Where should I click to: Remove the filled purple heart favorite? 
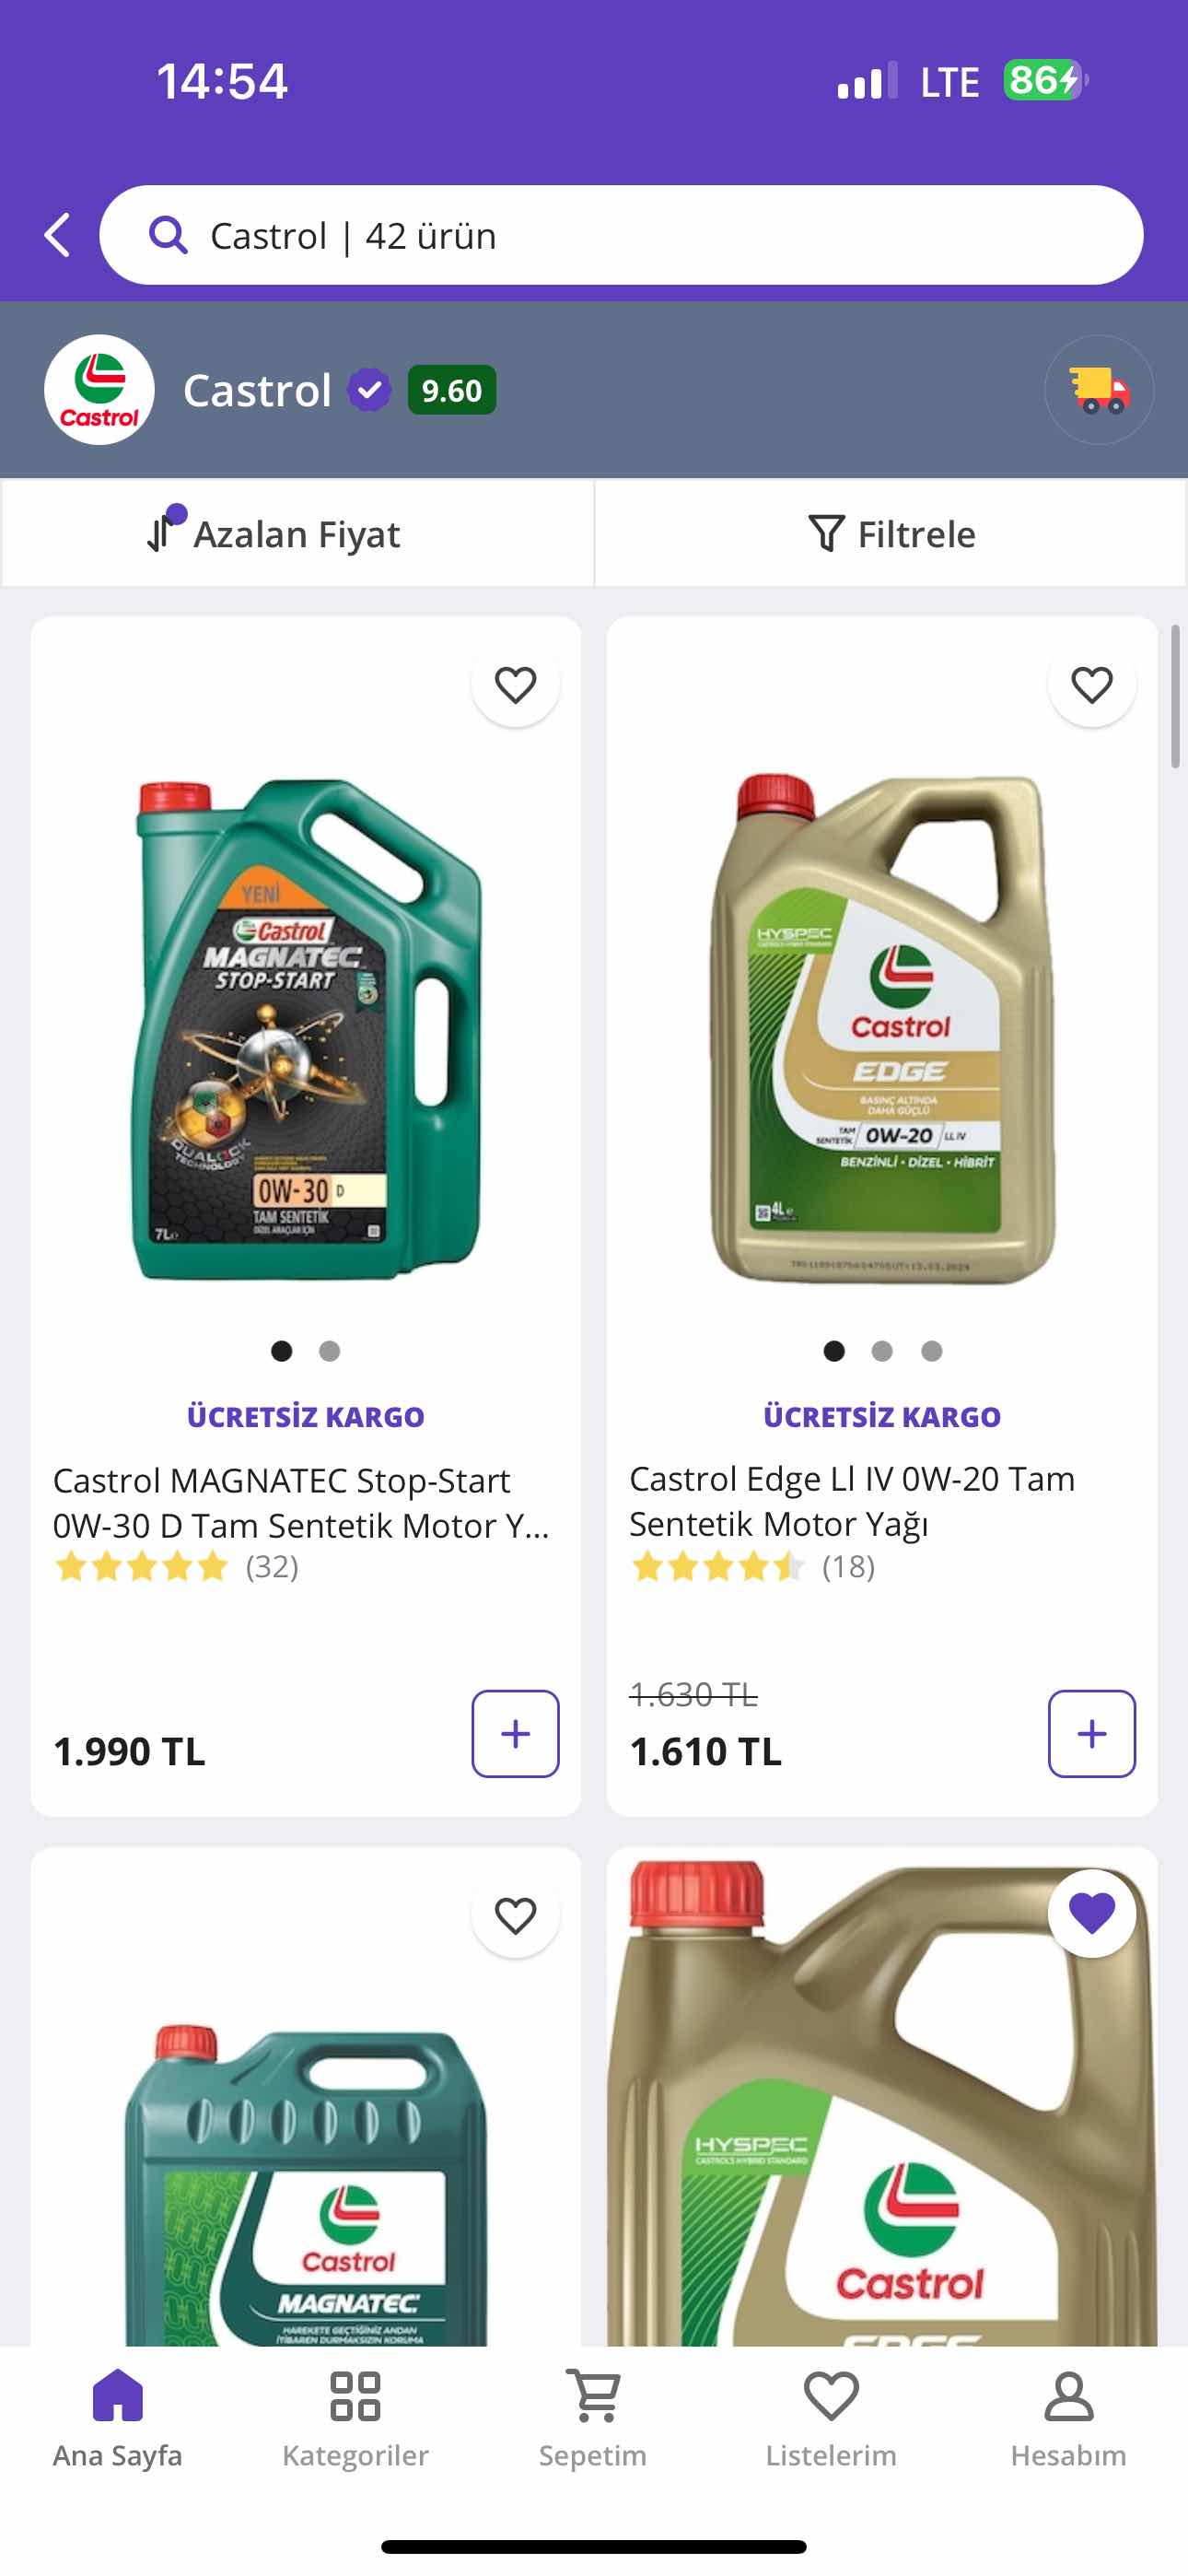point(1091,1913)
